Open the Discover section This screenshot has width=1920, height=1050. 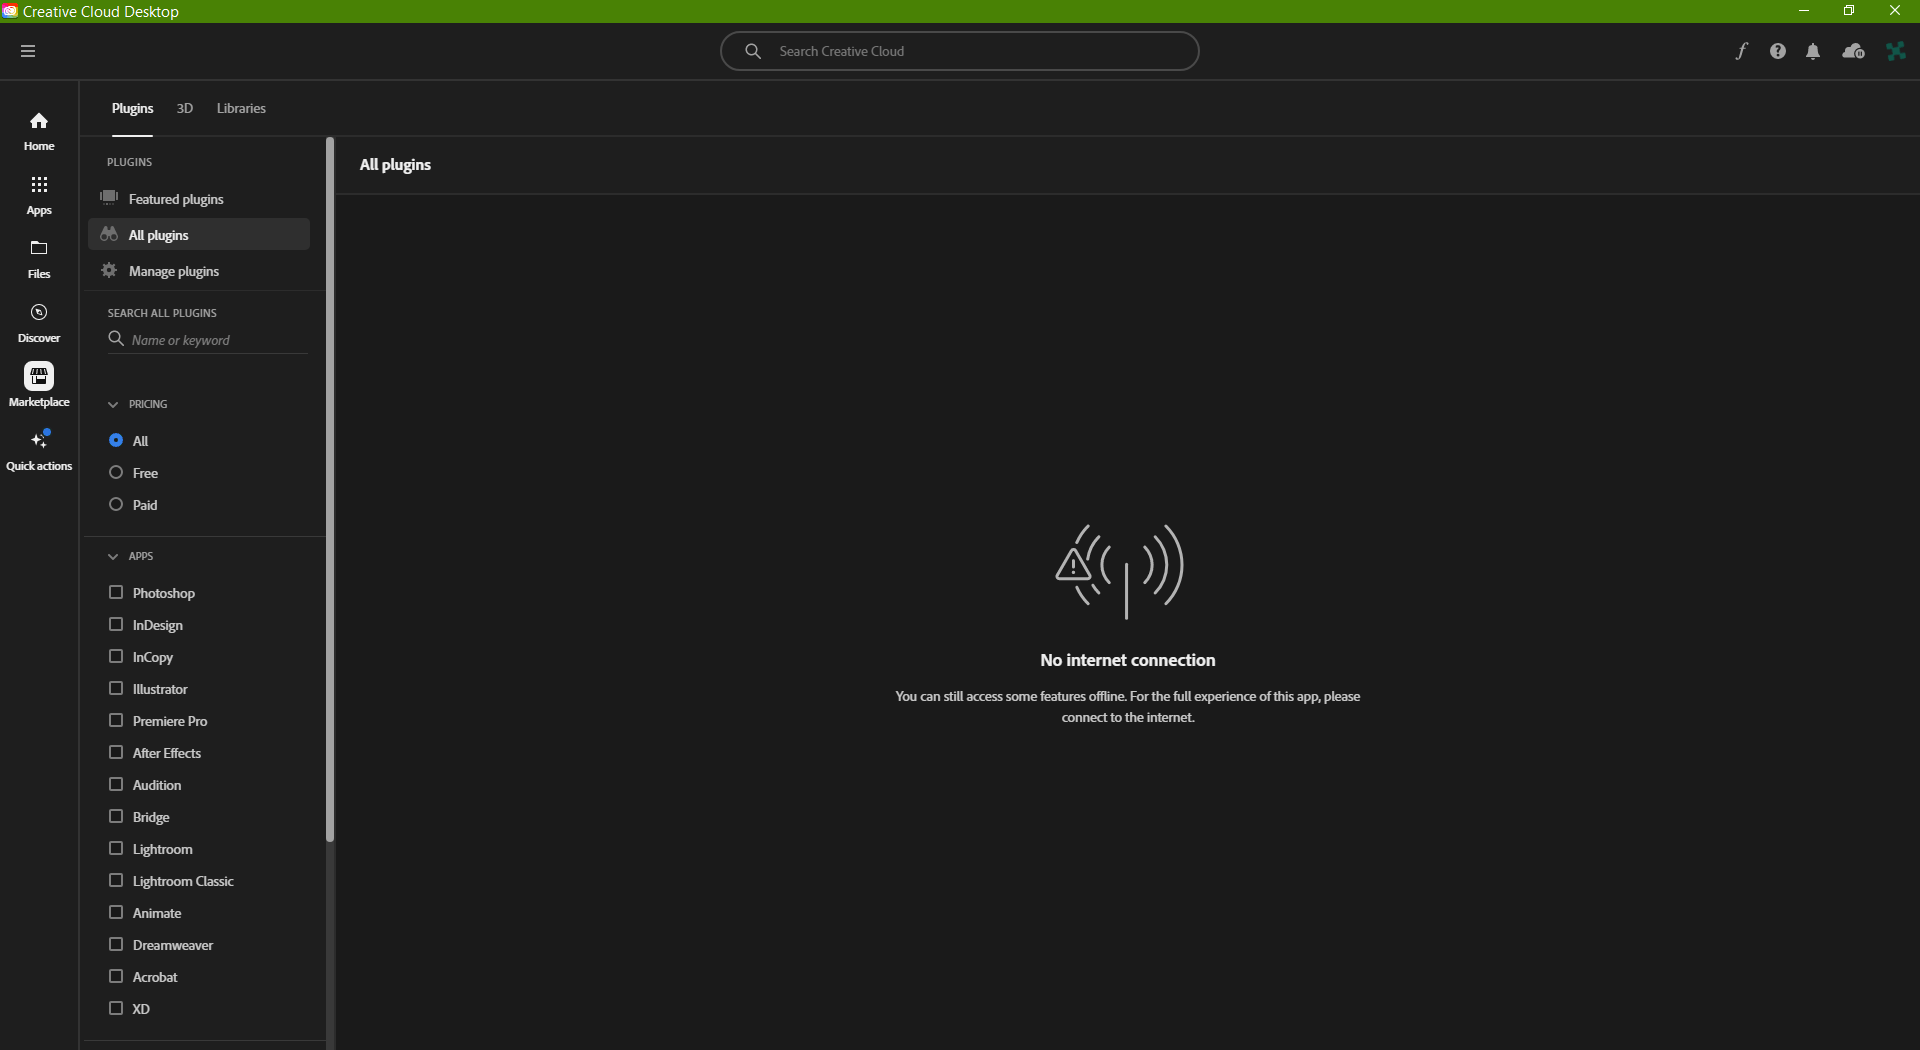(39, 324)
